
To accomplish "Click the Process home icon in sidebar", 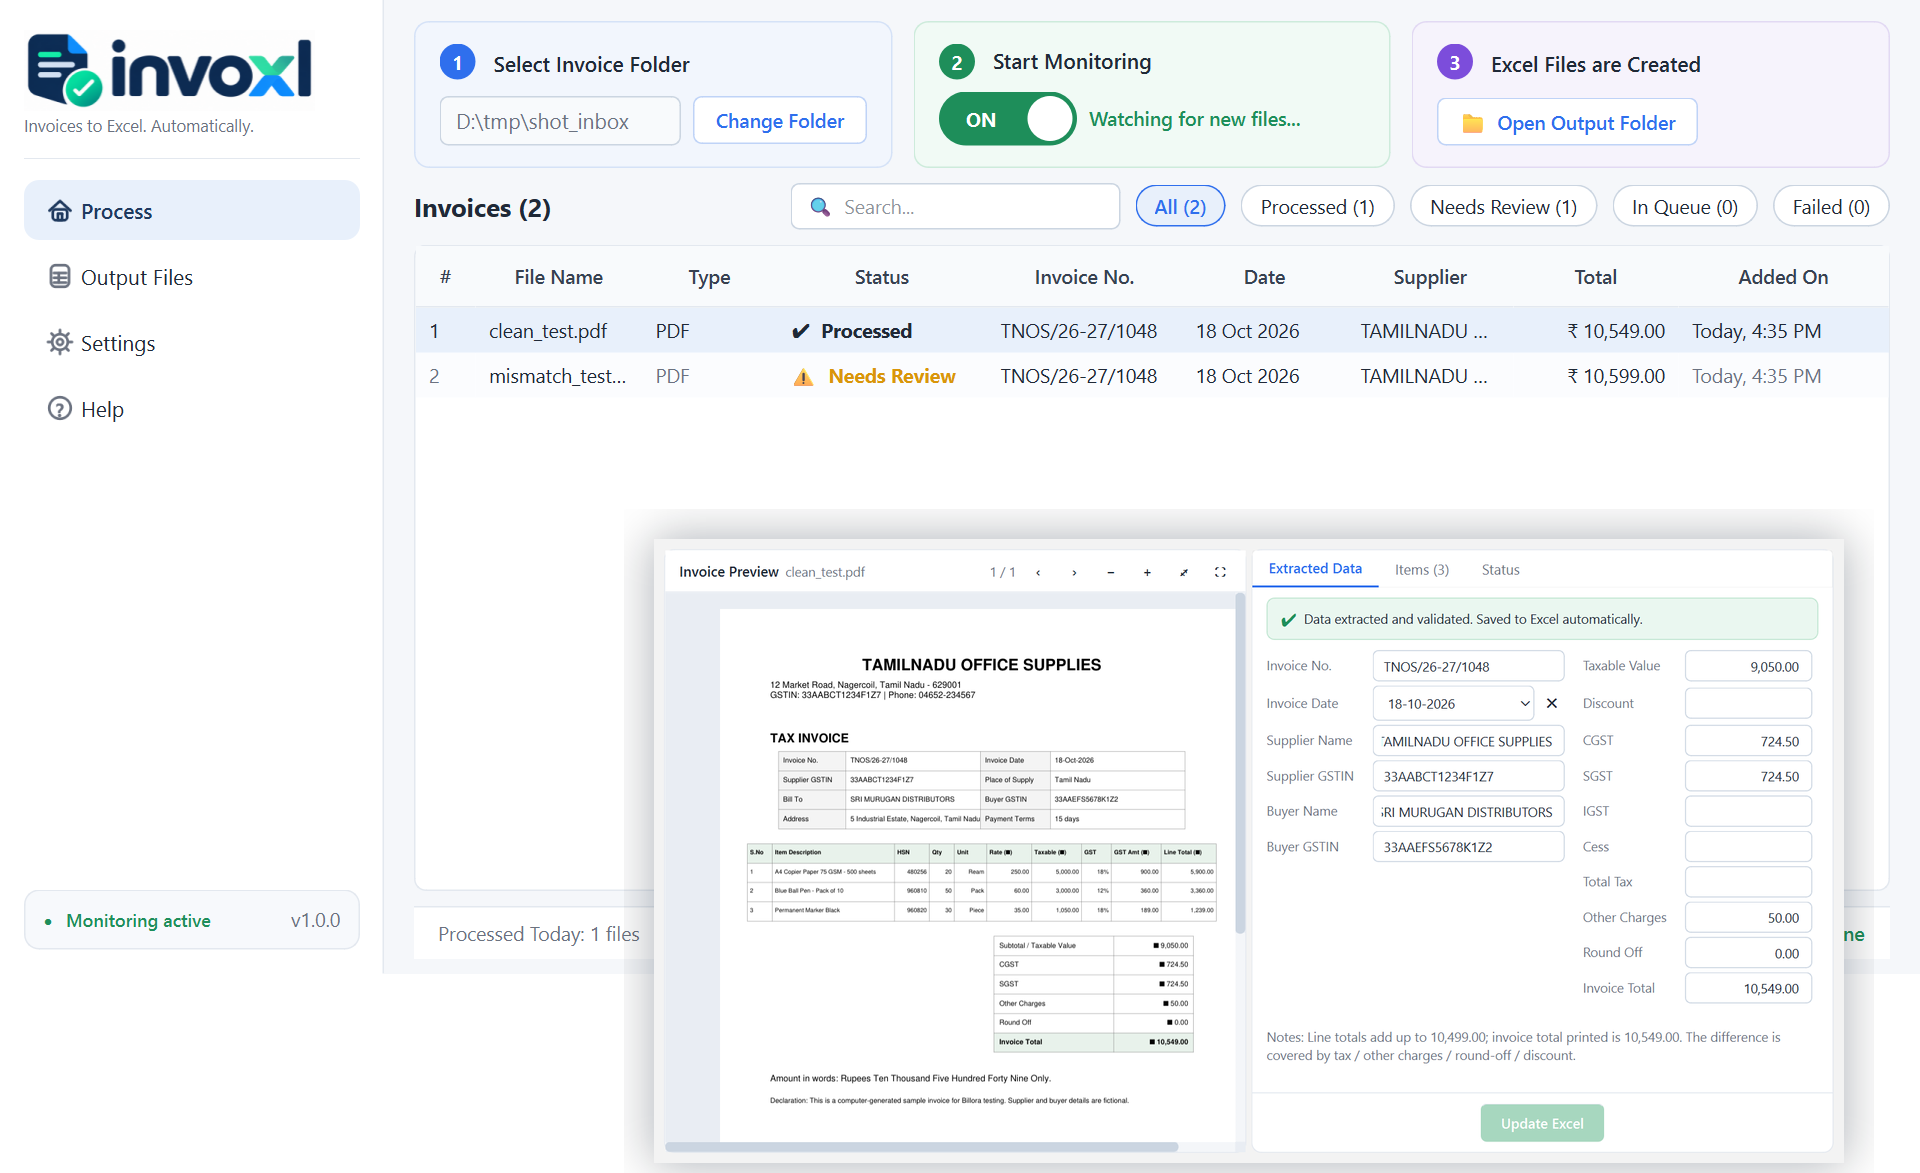I will point(60,211).
